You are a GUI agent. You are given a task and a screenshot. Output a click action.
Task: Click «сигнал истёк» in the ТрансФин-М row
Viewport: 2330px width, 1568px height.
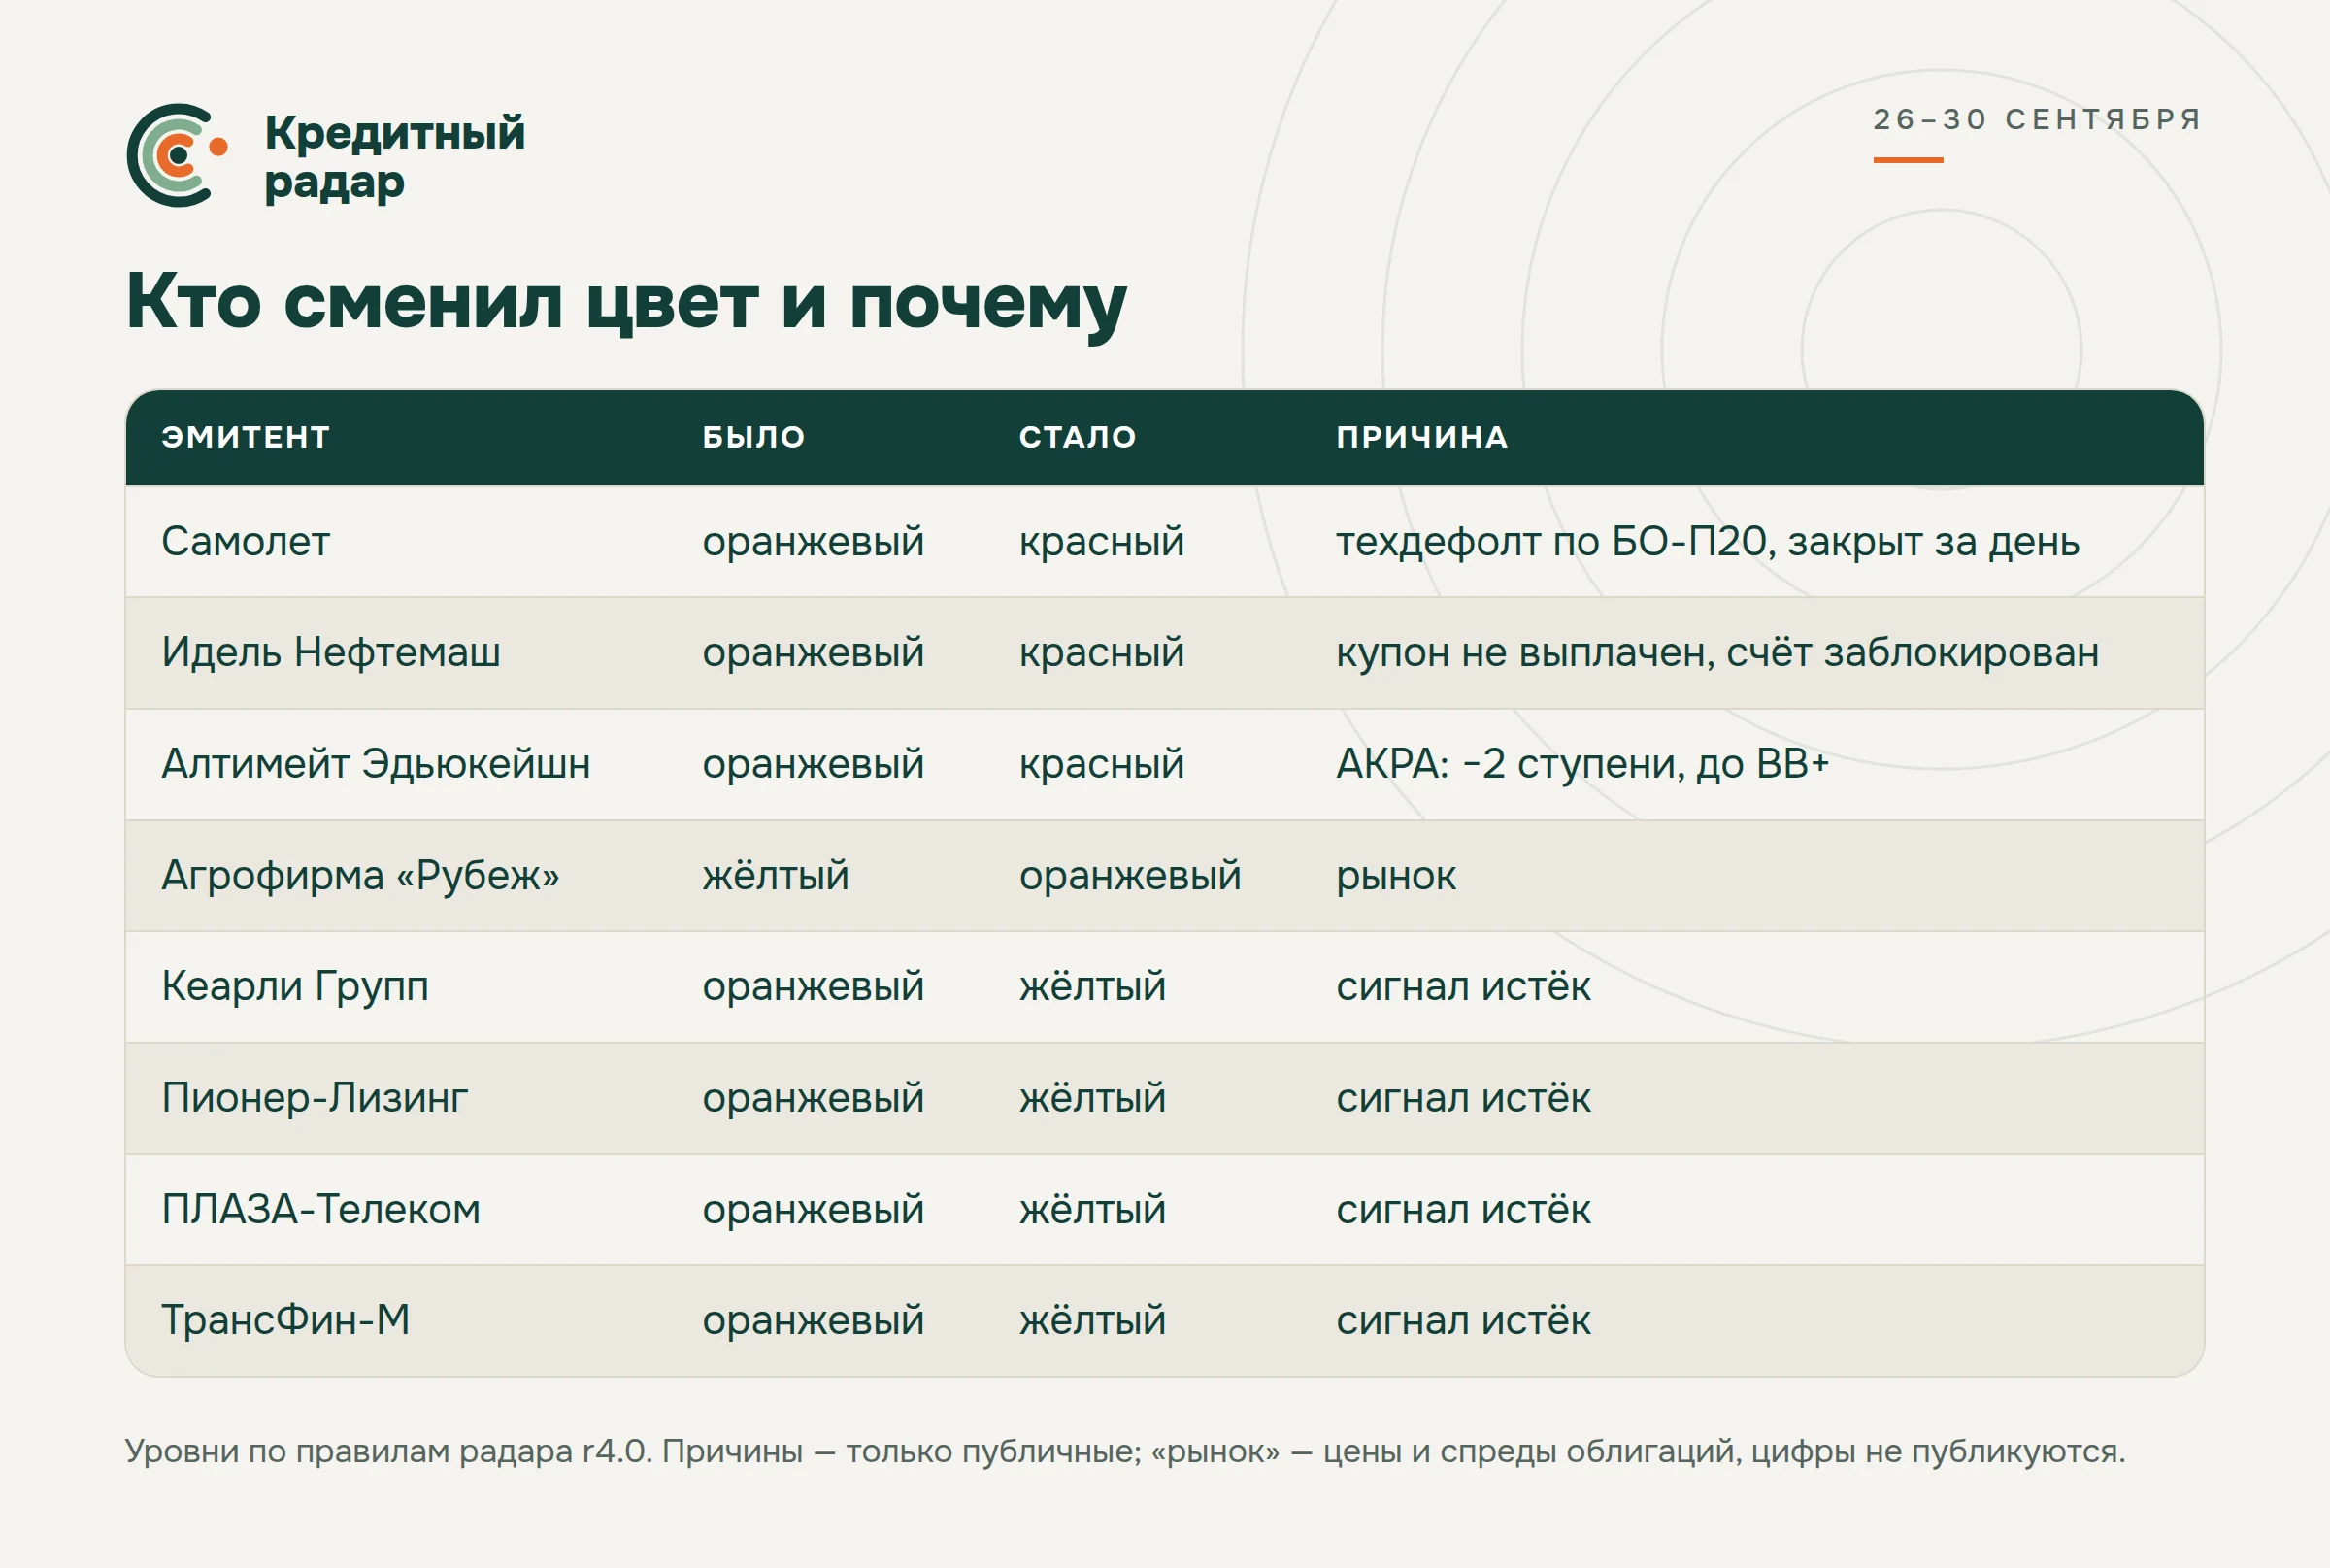click(1463, 1320)
